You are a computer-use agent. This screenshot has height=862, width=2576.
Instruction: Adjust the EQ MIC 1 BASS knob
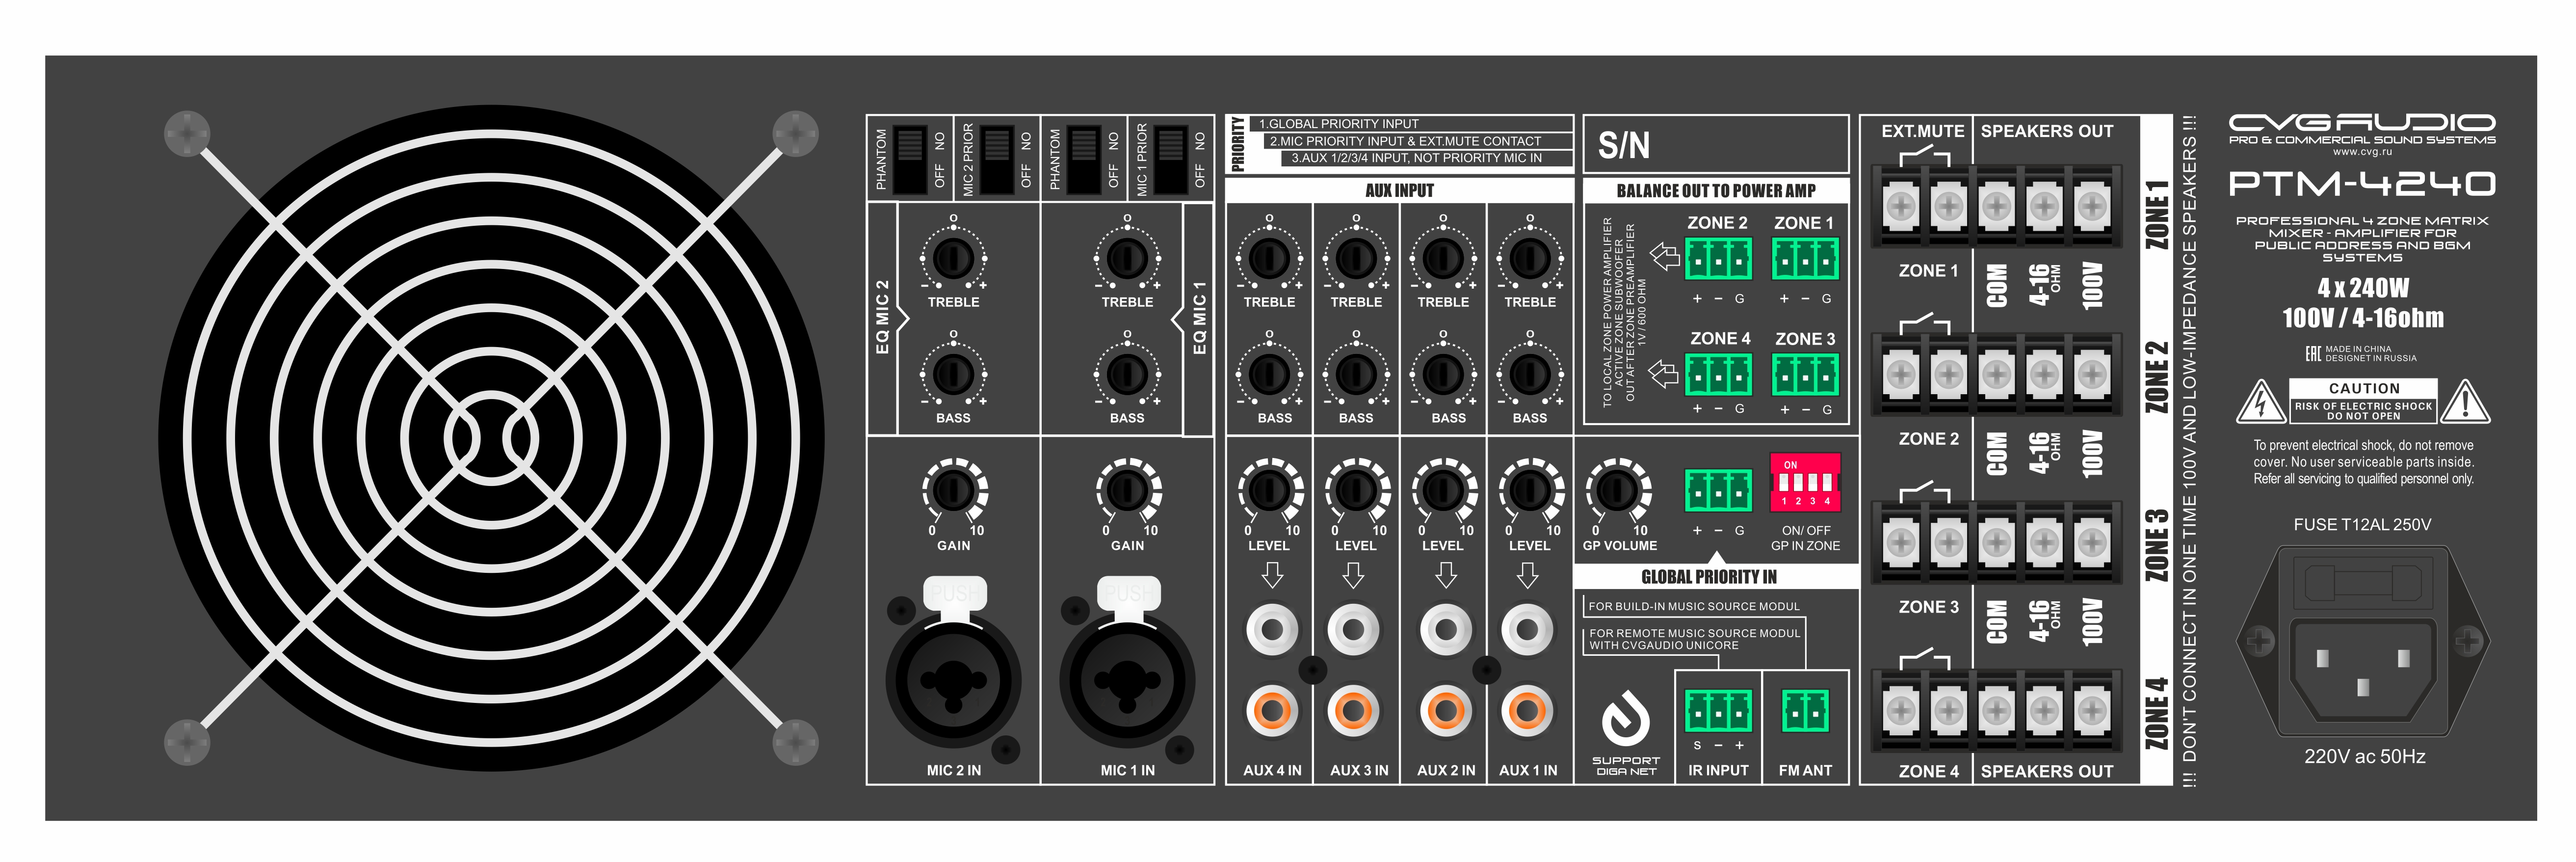[x=1127, y=374]
